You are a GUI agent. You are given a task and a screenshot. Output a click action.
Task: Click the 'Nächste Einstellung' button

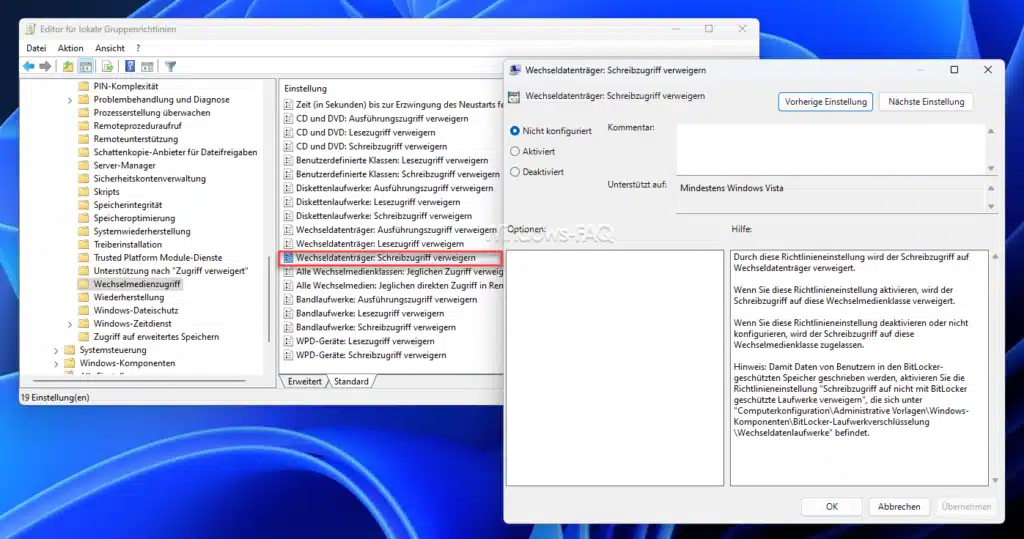926,102
